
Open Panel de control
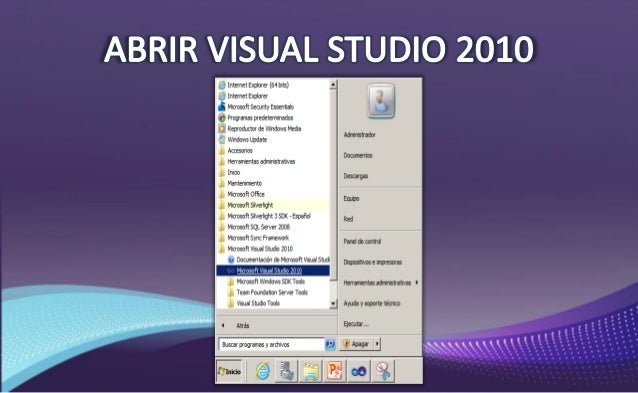pyautogui.click(x=362, y=242)
